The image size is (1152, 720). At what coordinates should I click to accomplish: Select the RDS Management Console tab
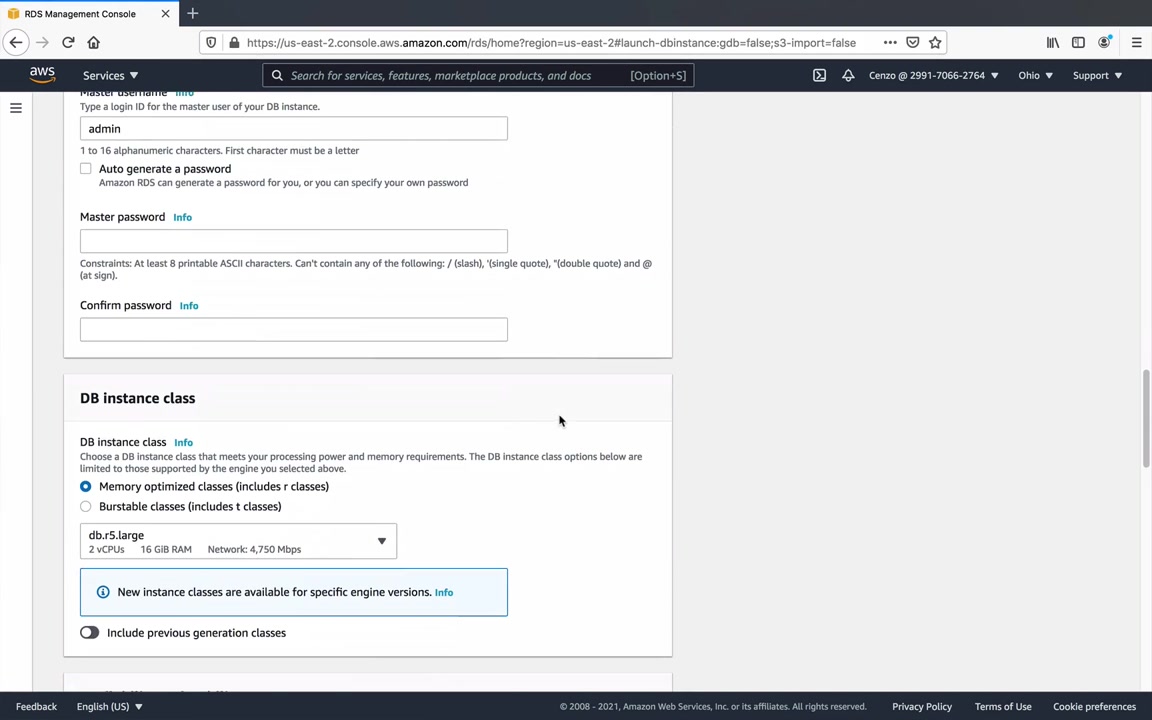(x=80, y=13)
